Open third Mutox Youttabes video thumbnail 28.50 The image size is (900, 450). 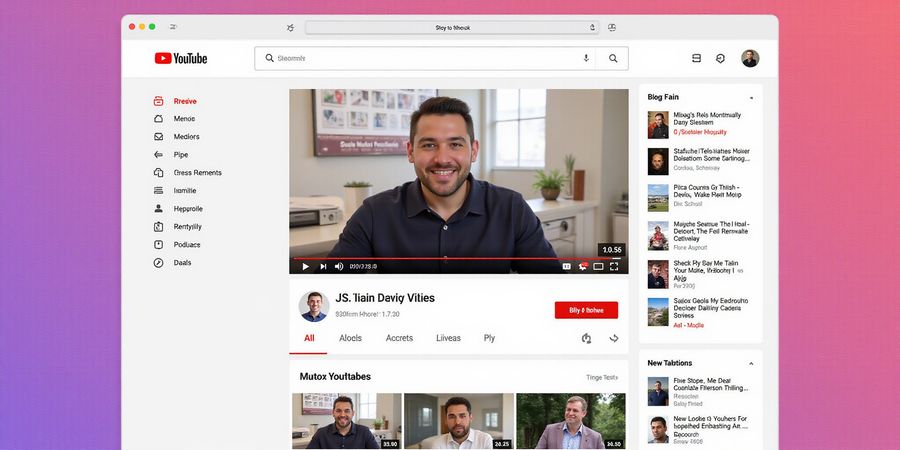point(571,421)
